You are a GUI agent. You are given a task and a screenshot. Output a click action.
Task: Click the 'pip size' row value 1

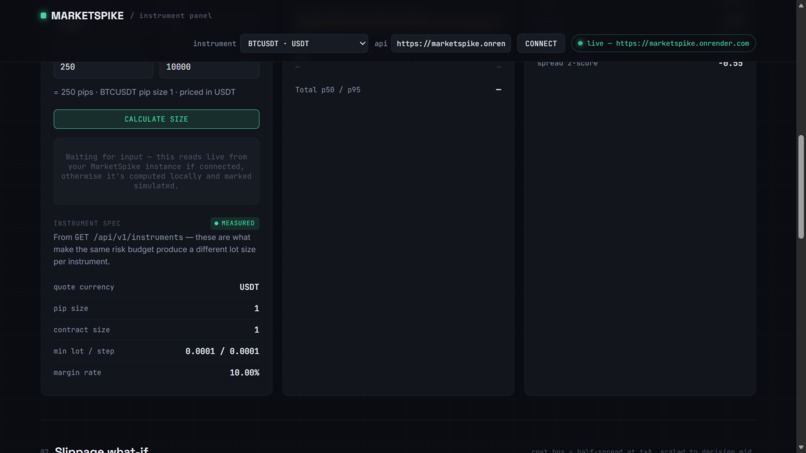257,309
